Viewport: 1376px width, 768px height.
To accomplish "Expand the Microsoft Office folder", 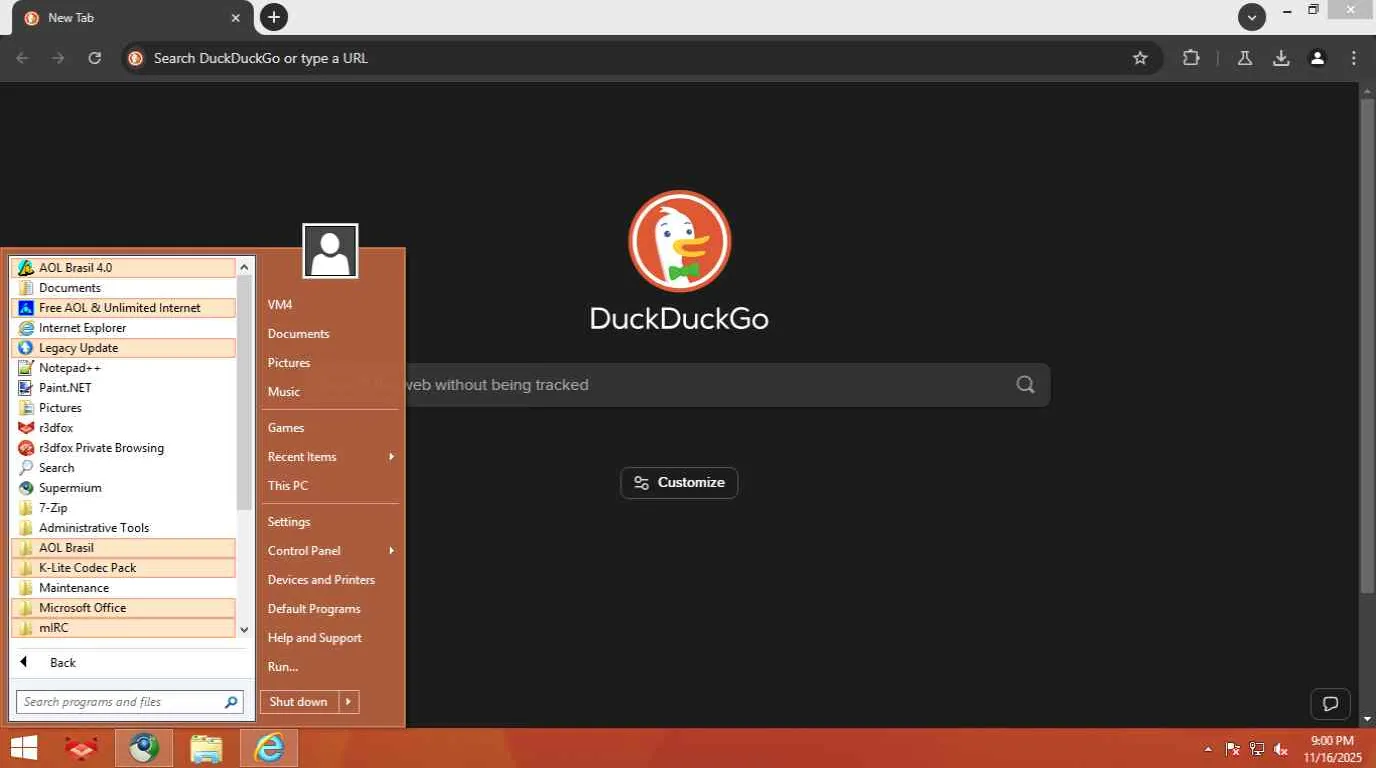I will tap(123, 608).
